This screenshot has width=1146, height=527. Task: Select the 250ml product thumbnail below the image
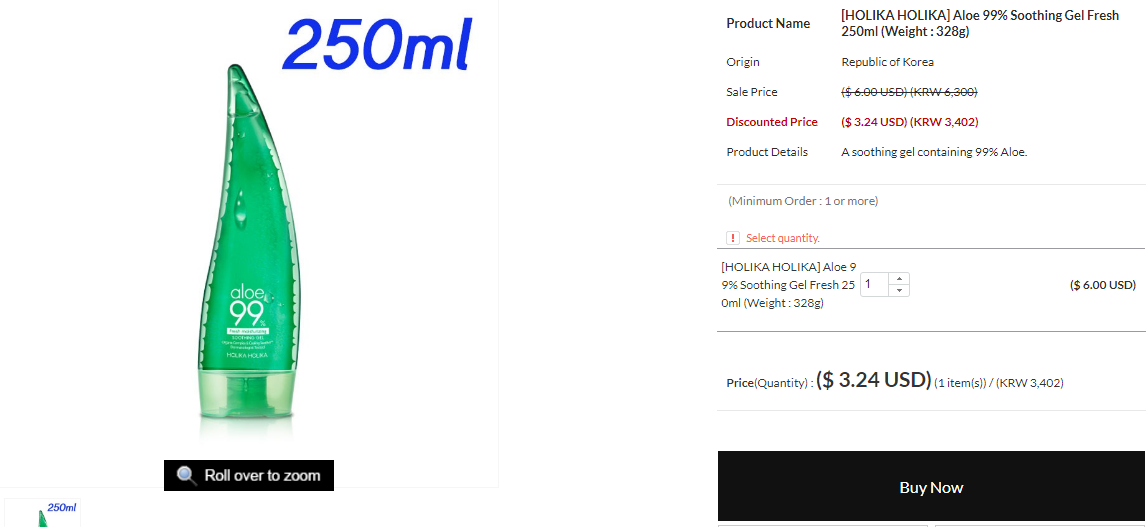coord(42,513)
